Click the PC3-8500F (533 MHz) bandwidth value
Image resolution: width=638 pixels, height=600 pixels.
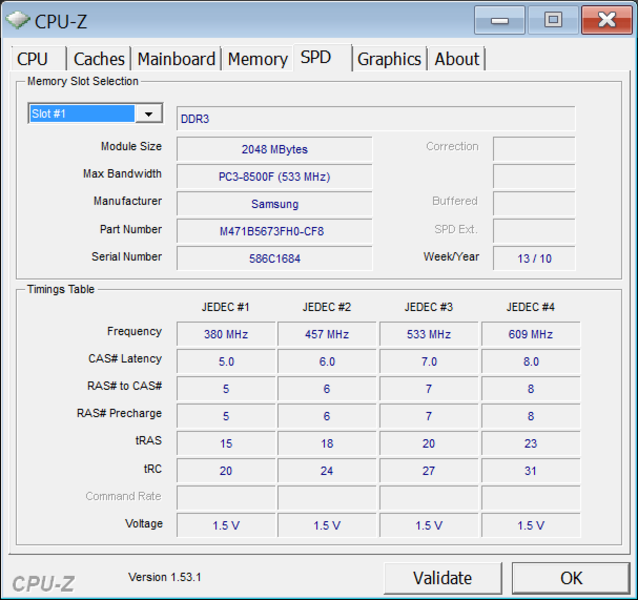tap(275, 177)
